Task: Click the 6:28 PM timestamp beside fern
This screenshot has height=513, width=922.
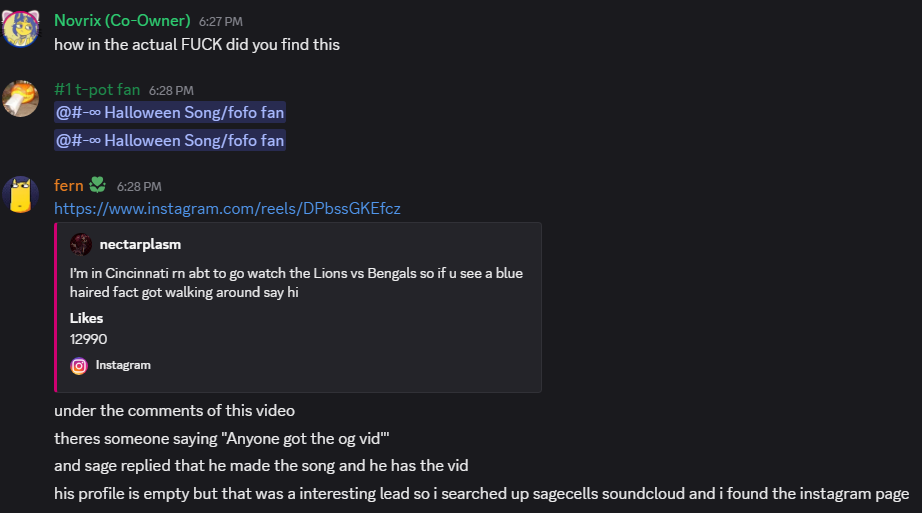Action: pos(139,187)
